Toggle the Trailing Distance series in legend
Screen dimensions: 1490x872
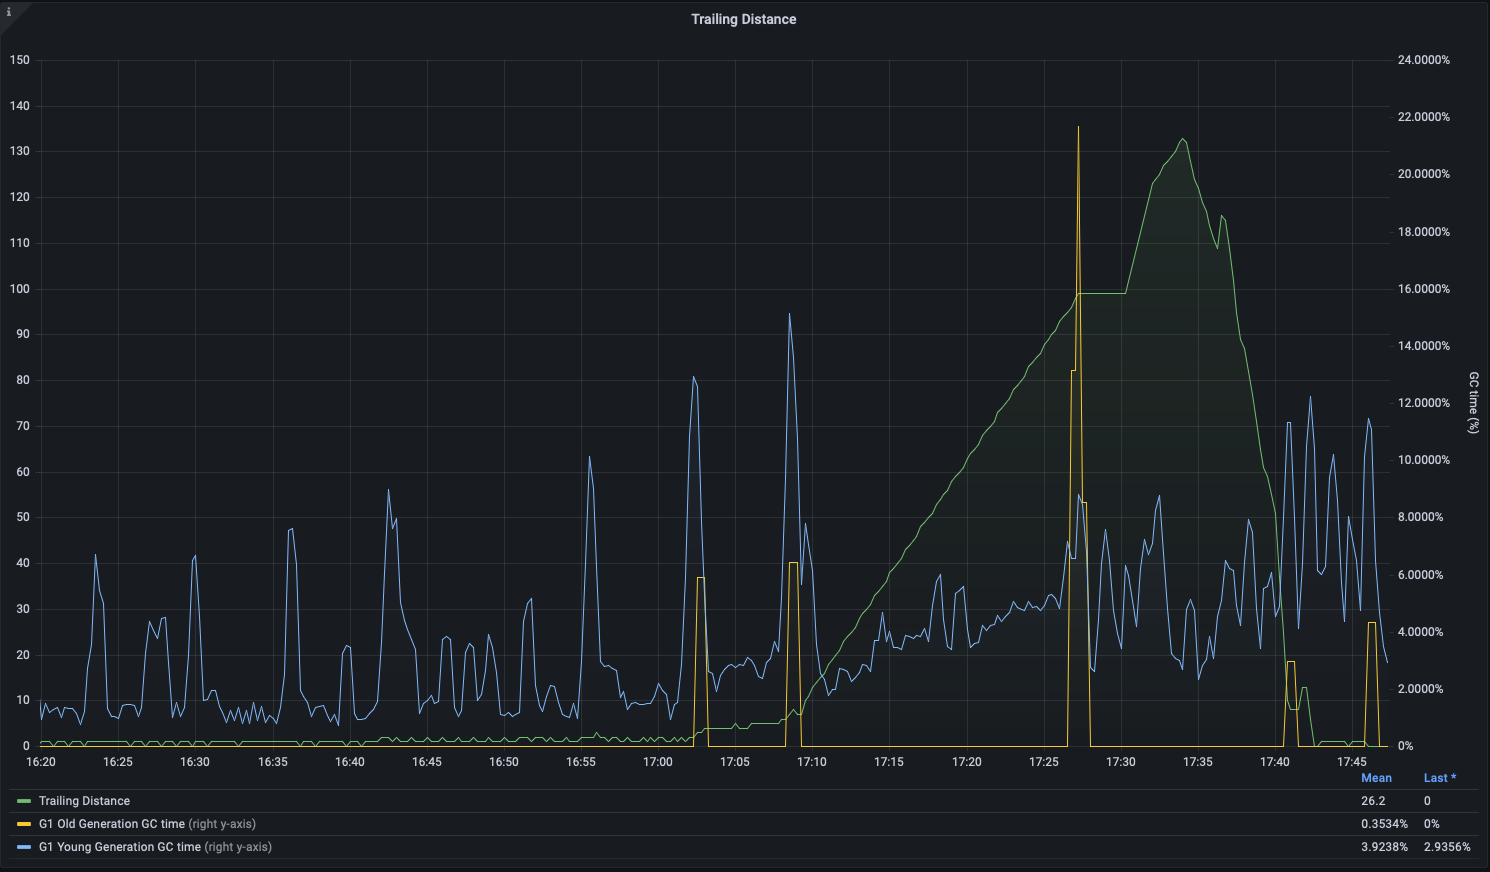(x=84, y=801)
